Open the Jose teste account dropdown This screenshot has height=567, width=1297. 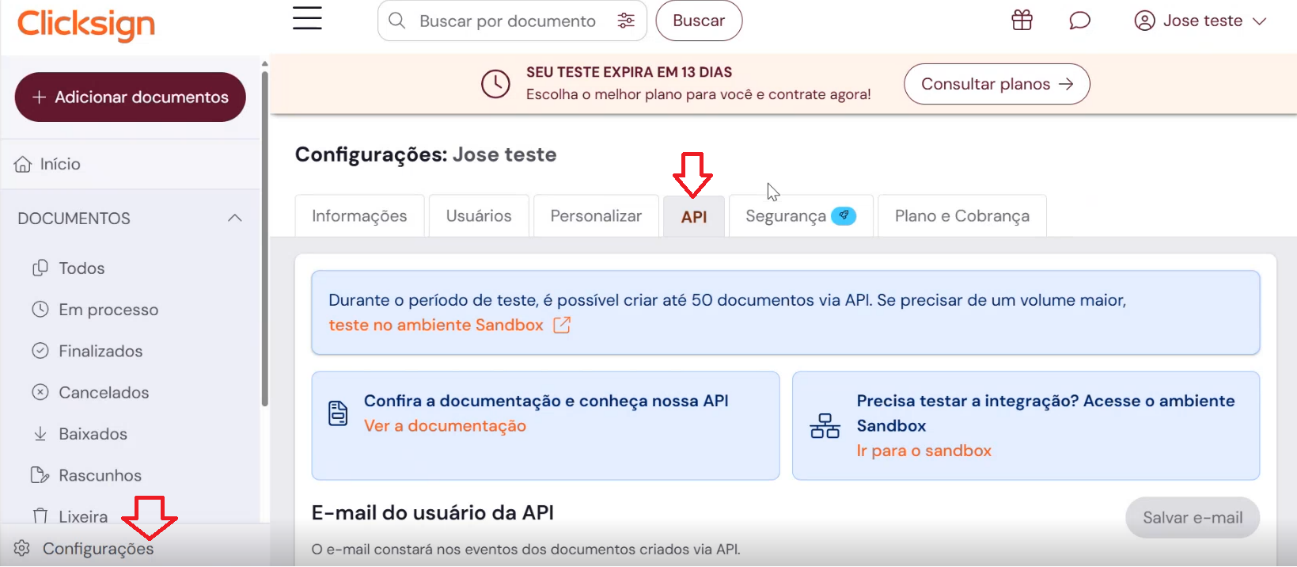(1200, 21)
